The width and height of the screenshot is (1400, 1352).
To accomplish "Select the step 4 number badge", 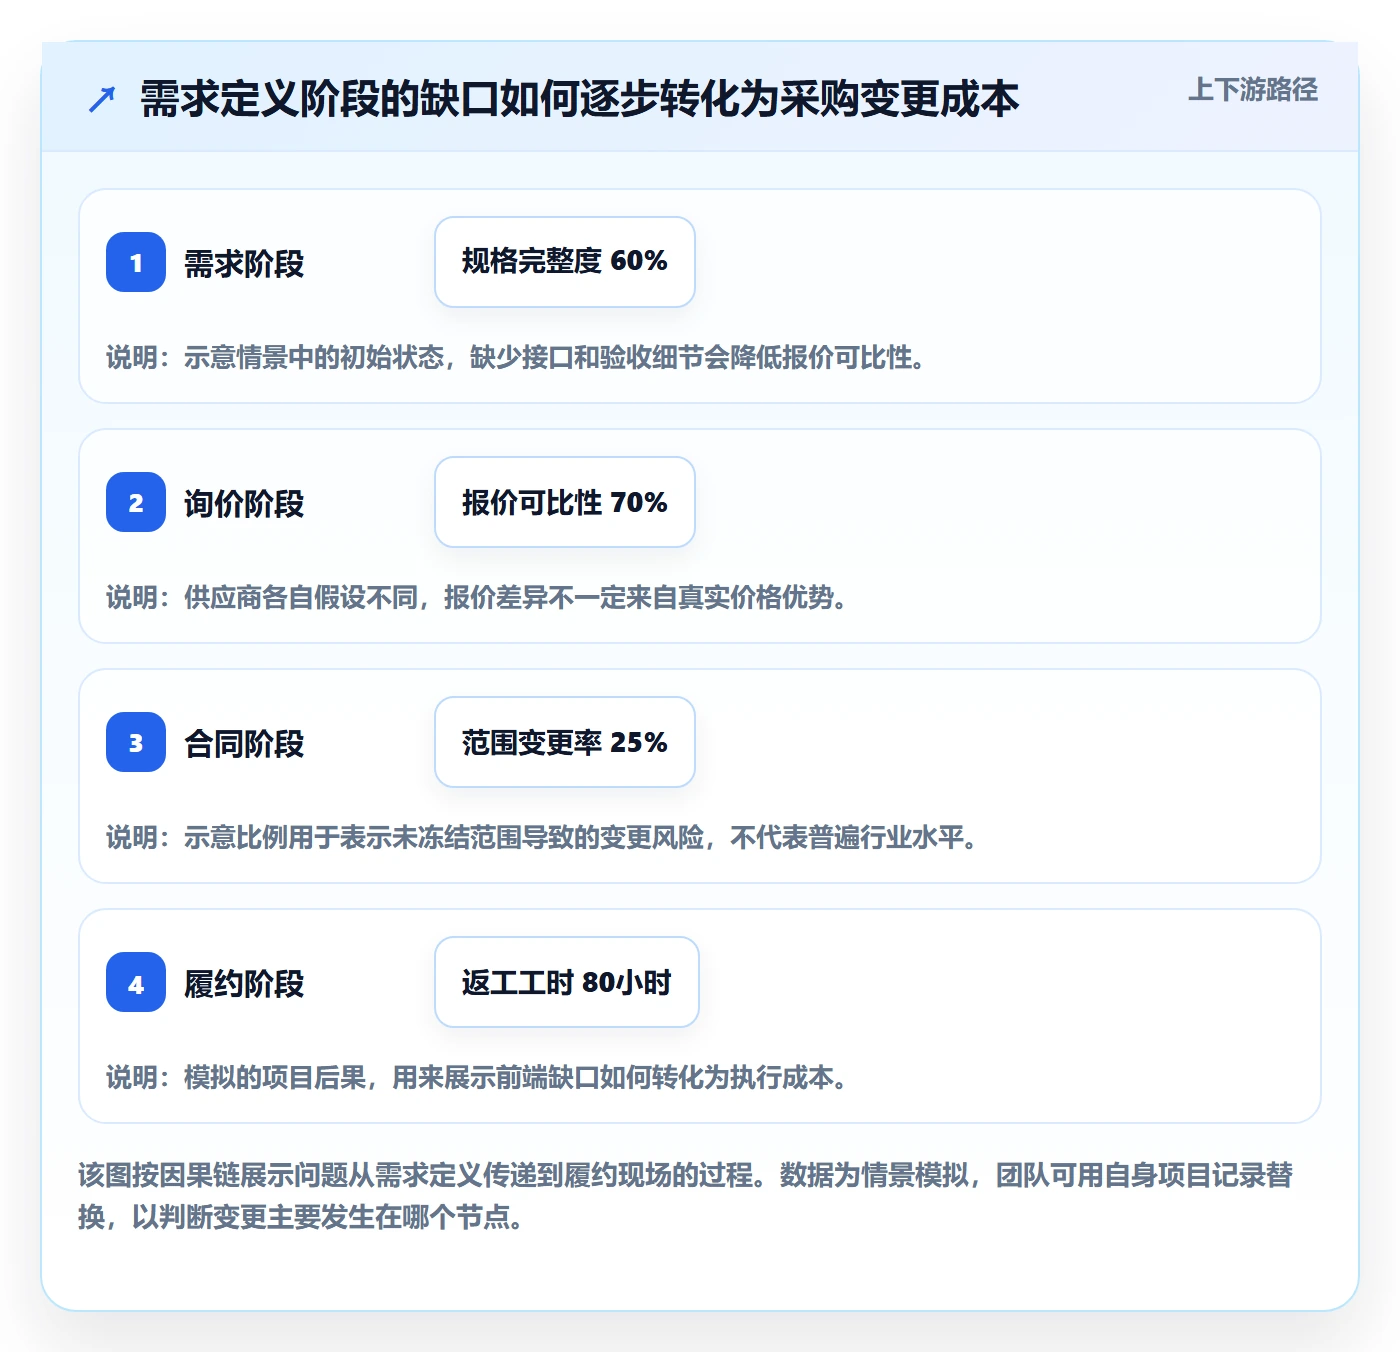I will 136,982.
